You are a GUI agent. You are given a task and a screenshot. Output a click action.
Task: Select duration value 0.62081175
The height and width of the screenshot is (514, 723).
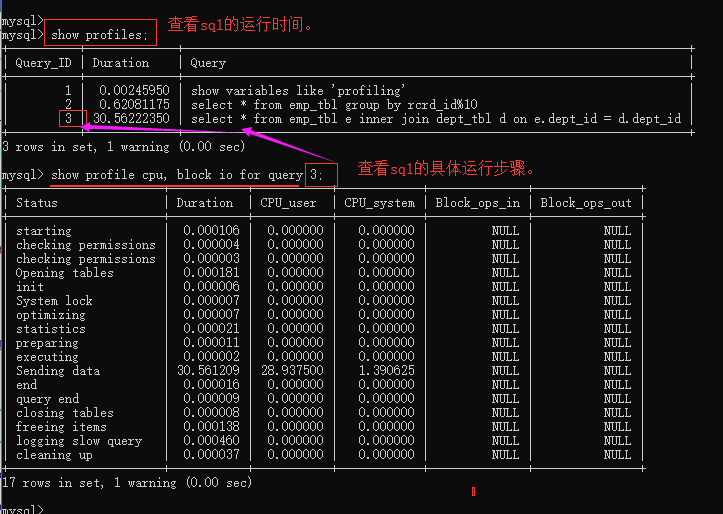click(x=134, y=105)
